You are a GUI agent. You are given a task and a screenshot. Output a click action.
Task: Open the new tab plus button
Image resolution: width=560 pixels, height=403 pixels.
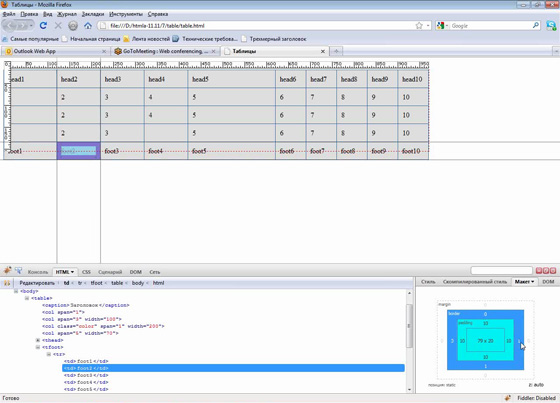click(x=336, y=51)
